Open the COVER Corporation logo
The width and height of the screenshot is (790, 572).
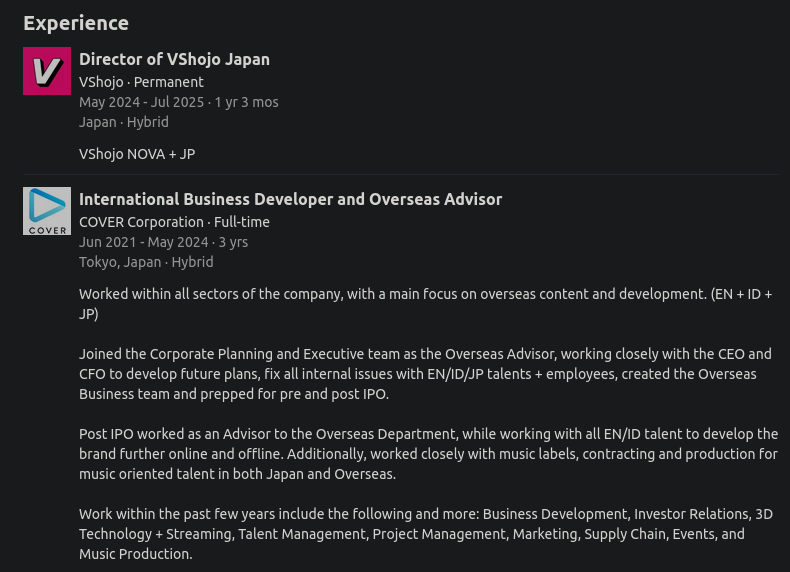(x=47, y=211)
